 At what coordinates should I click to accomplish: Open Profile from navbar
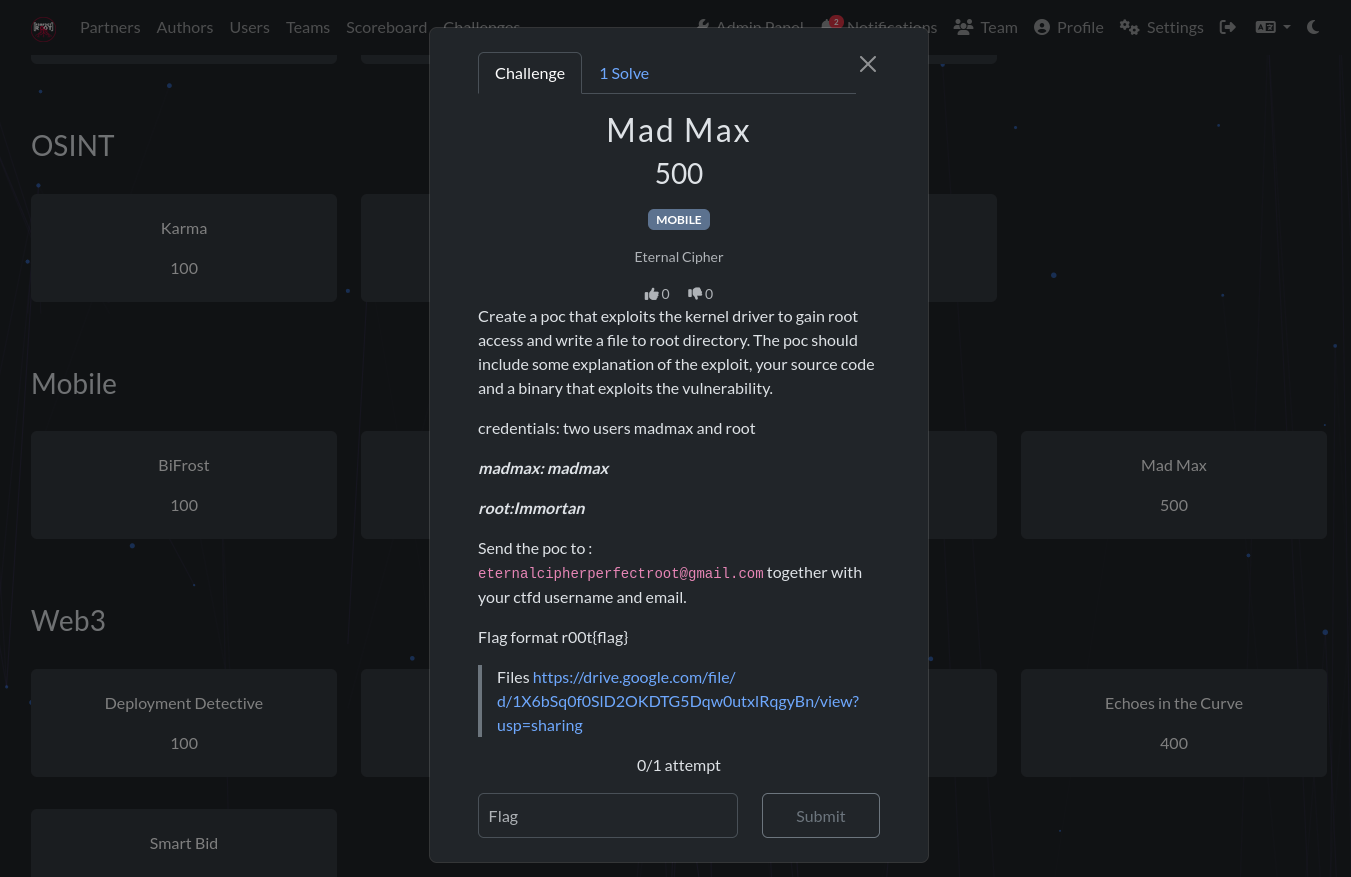click(x=1068, y=27)
